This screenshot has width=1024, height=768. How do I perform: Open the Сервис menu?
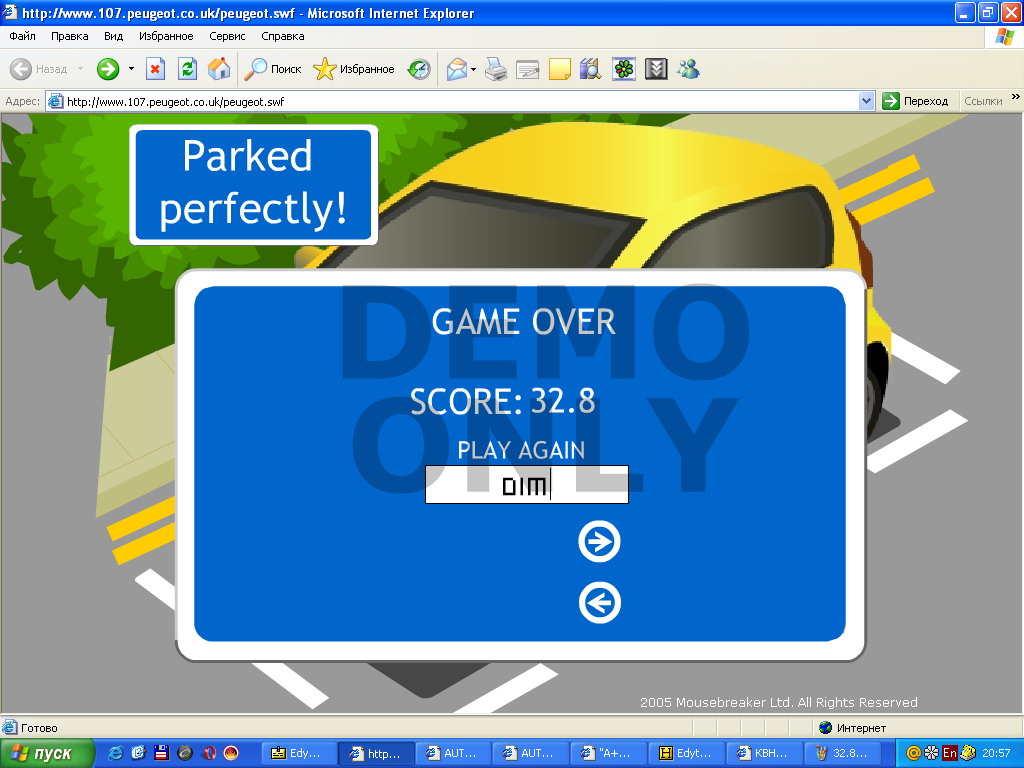point(227,36)
